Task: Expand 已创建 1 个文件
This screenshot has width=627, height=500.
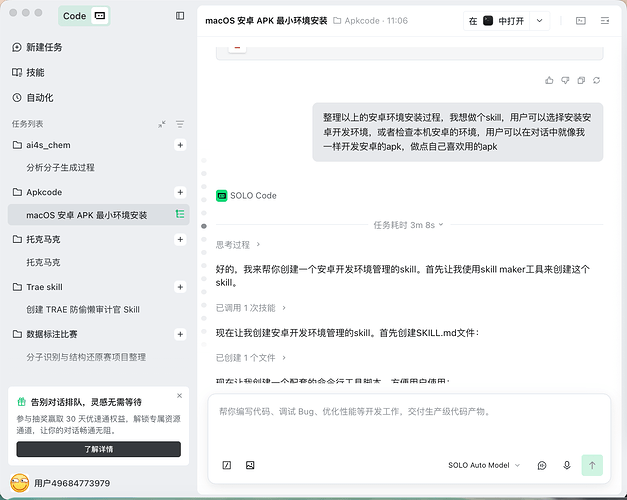Action: (x=251, y=358)
